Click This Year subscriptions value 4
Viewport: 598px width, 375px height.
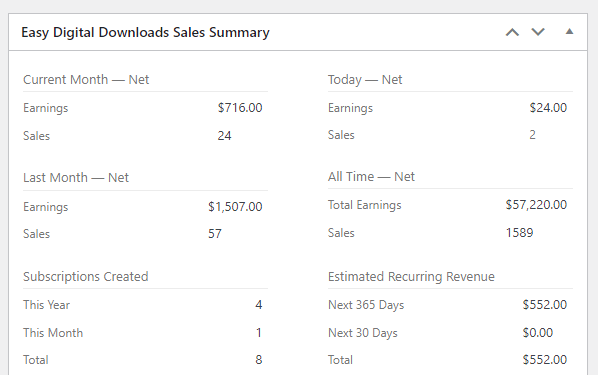259,305
